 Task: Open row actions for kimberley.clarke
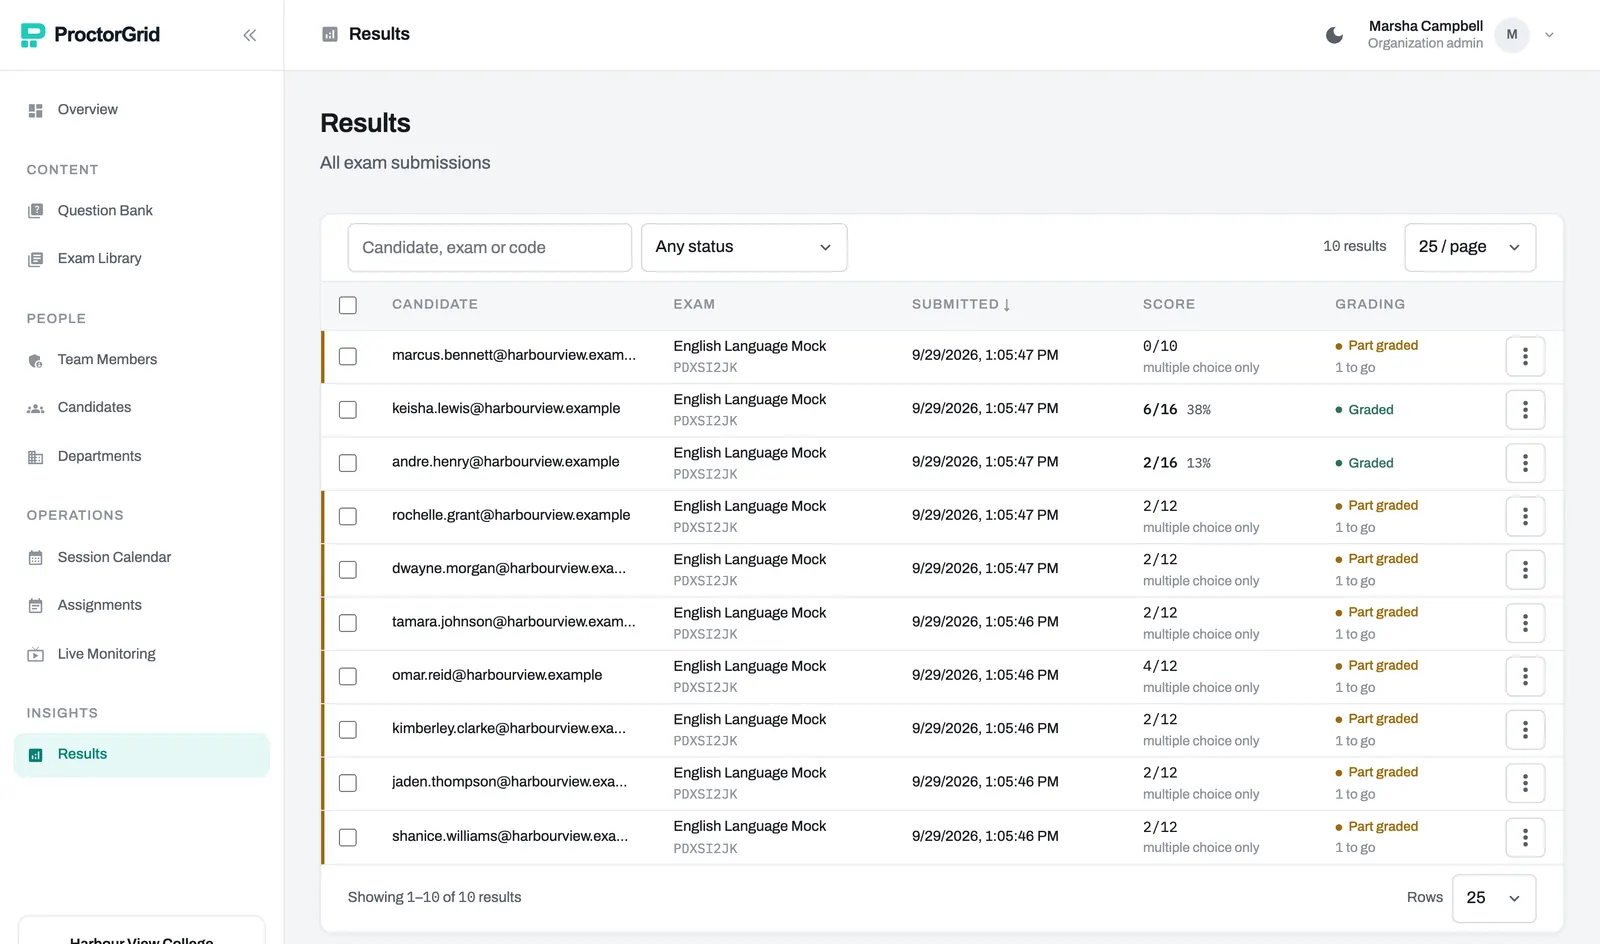tap(1525, 730)
